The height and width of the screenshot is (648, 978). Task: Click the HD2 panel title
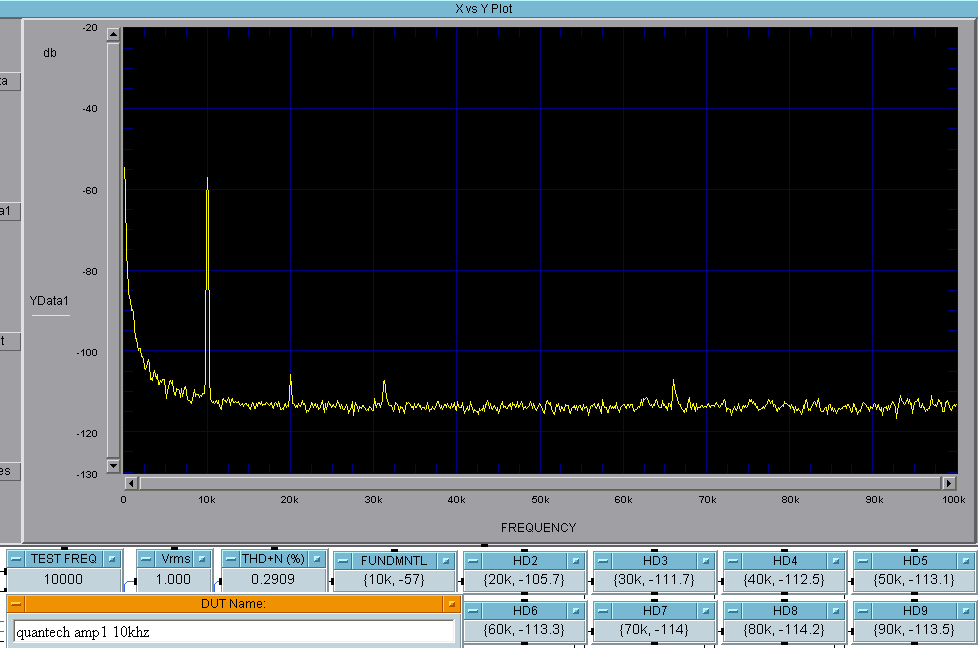[x=525, y=561]
